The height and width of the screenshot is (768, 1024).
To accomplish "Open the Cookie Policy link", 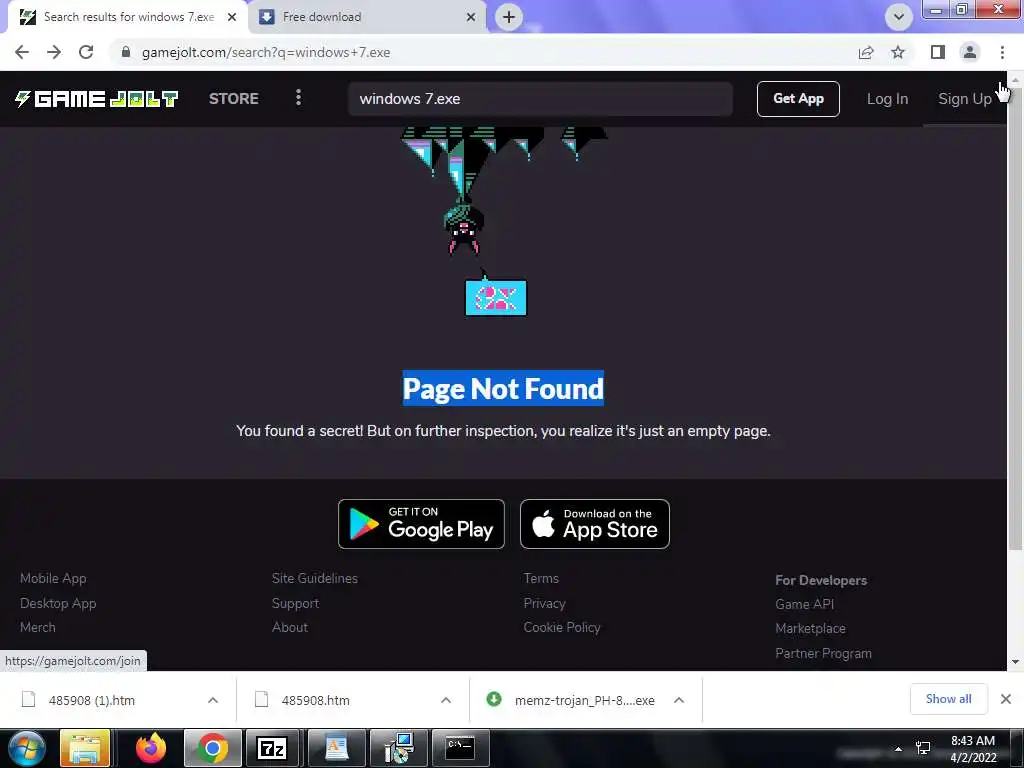I will [562, 627].
